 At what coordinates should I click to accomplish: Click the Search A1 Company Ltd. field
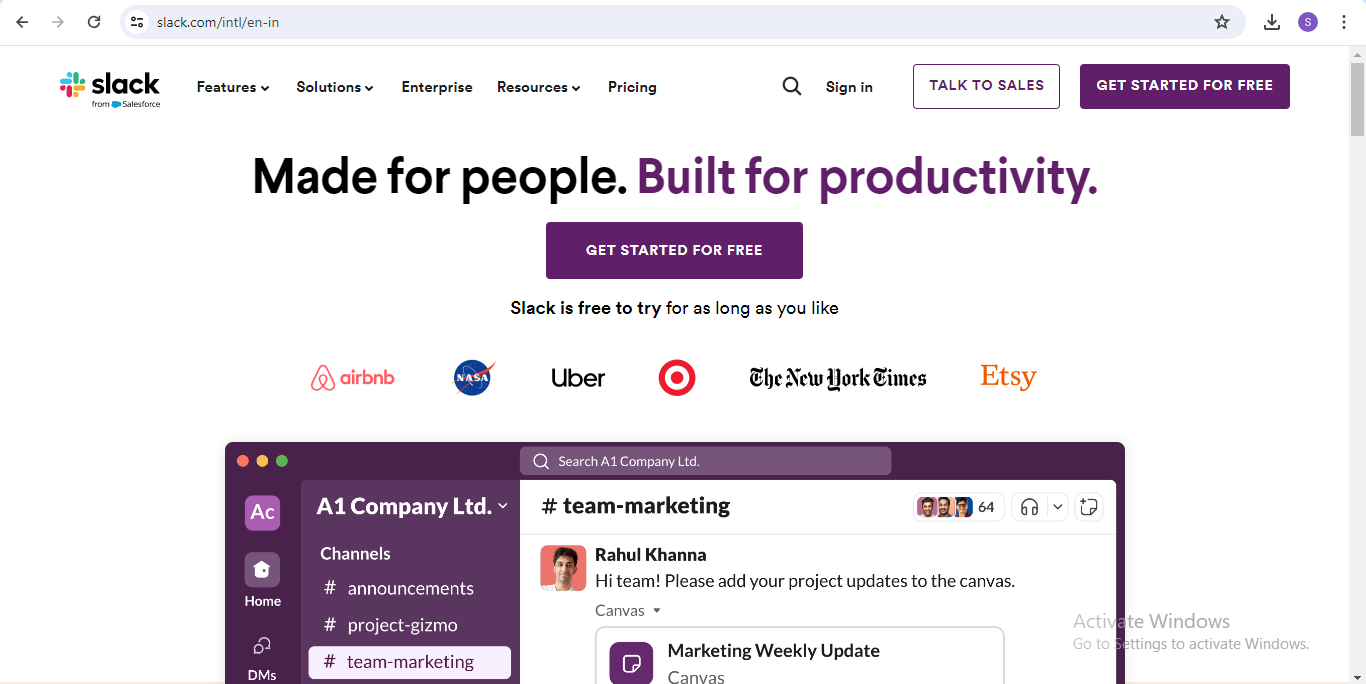tap(705, 460)
